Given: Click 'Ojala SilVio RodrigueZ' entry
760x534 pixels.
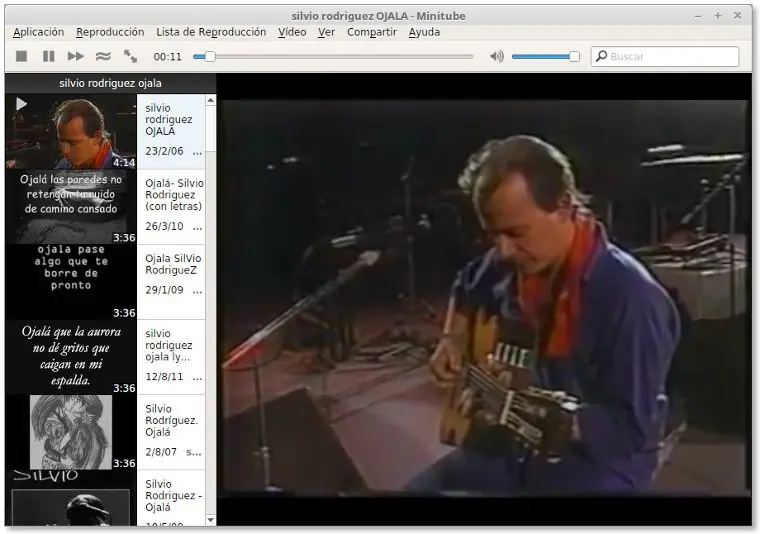Looking at the screenshot, I should click(173, 264).
